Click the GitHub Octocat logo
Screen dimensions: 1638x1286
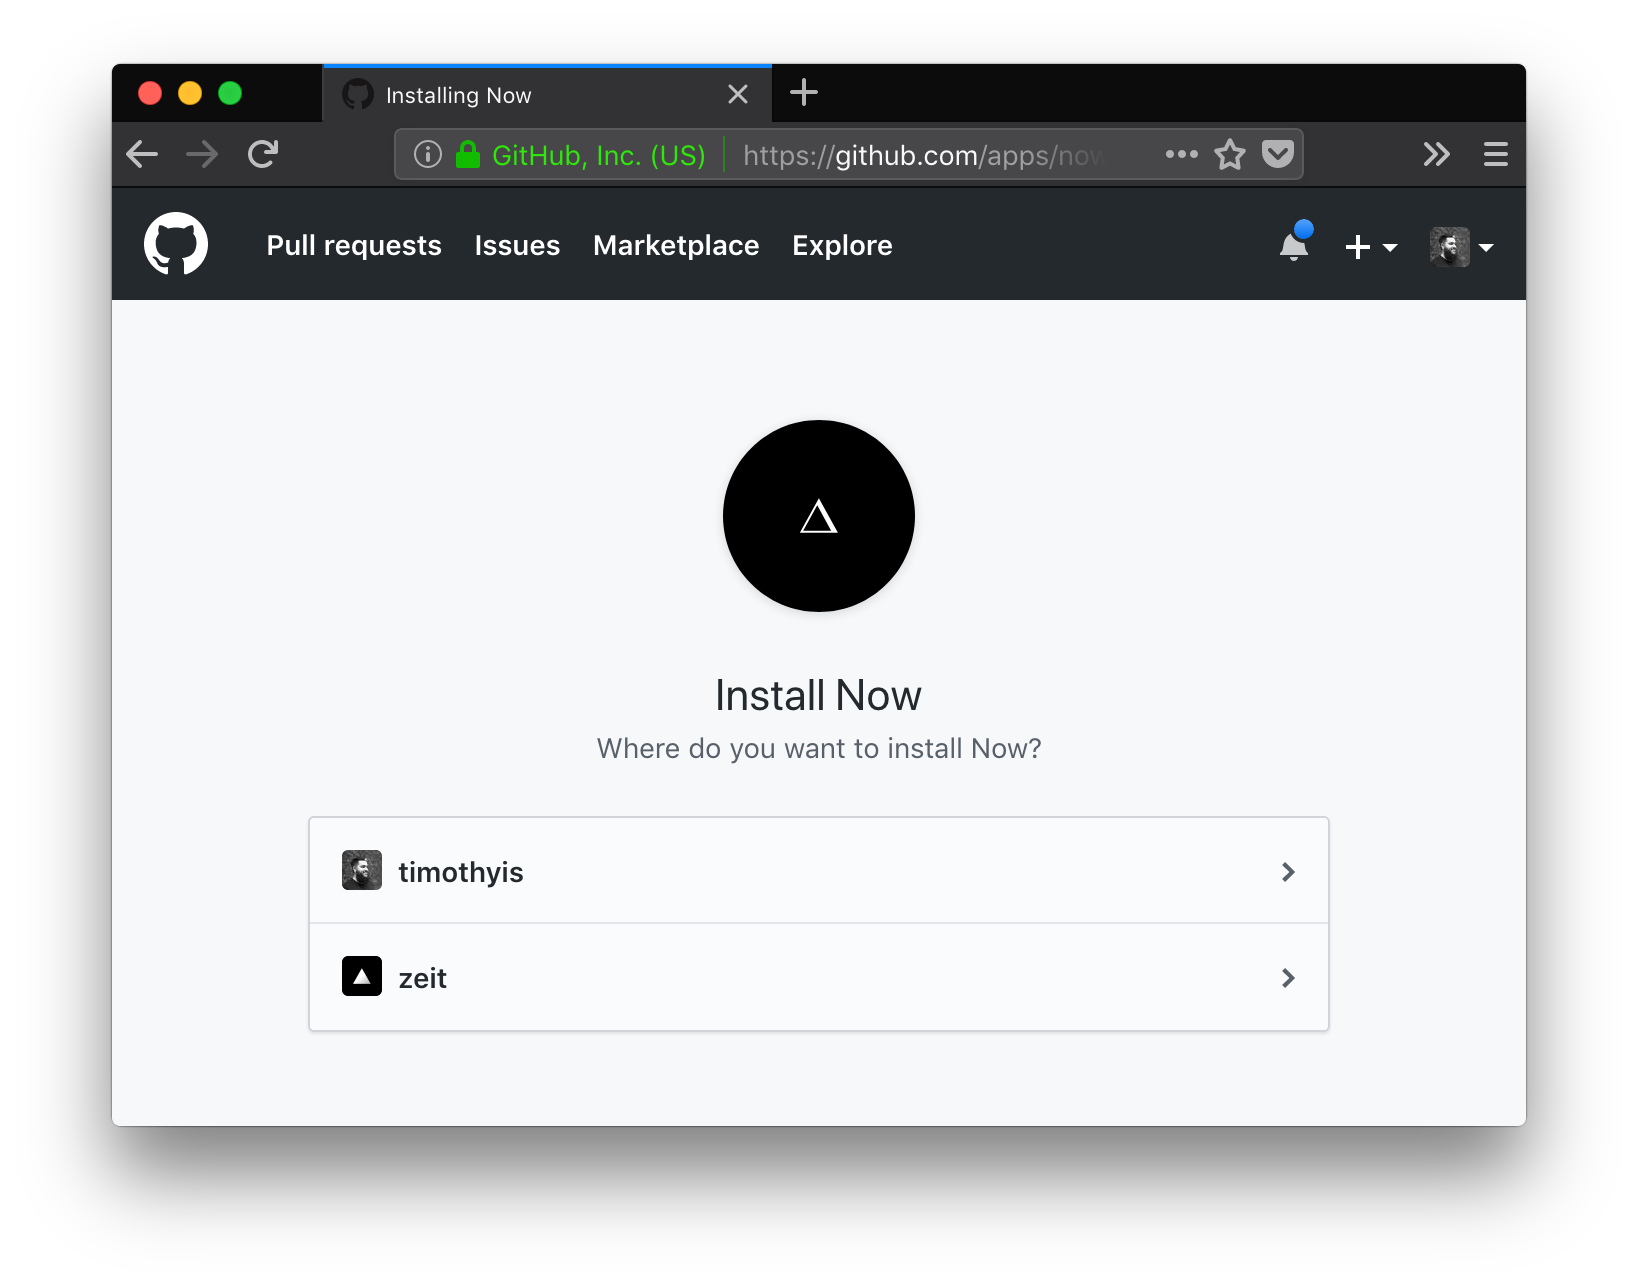[x=176, y=244]
